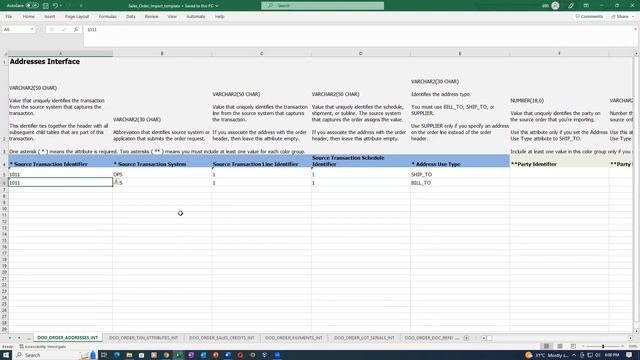The height and width of the screenshot is (360, 640).
Task: Open the notification center icon
Action: (629, 355)
